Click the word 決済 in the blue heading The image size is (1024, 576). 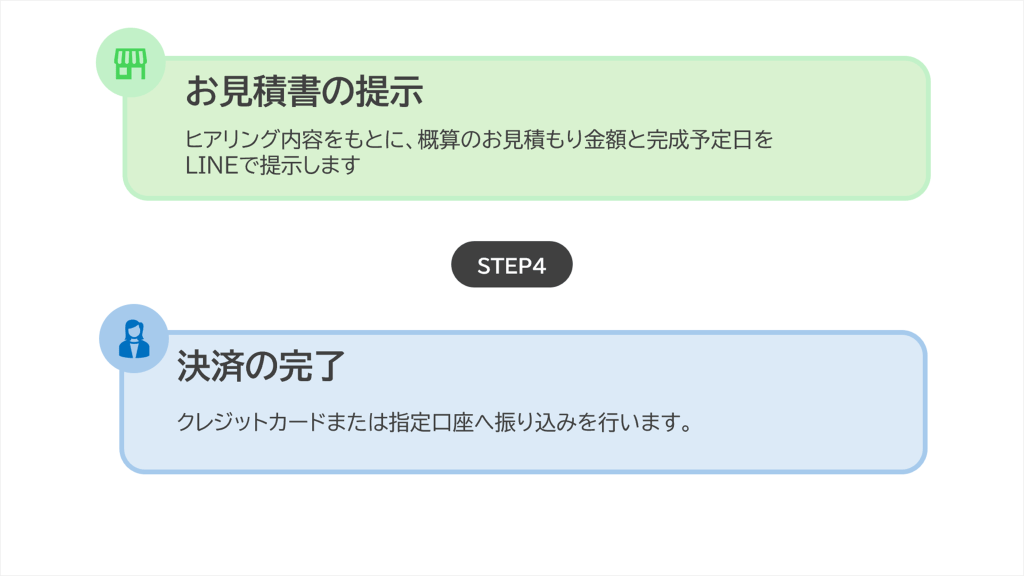[x=210, y=366]
